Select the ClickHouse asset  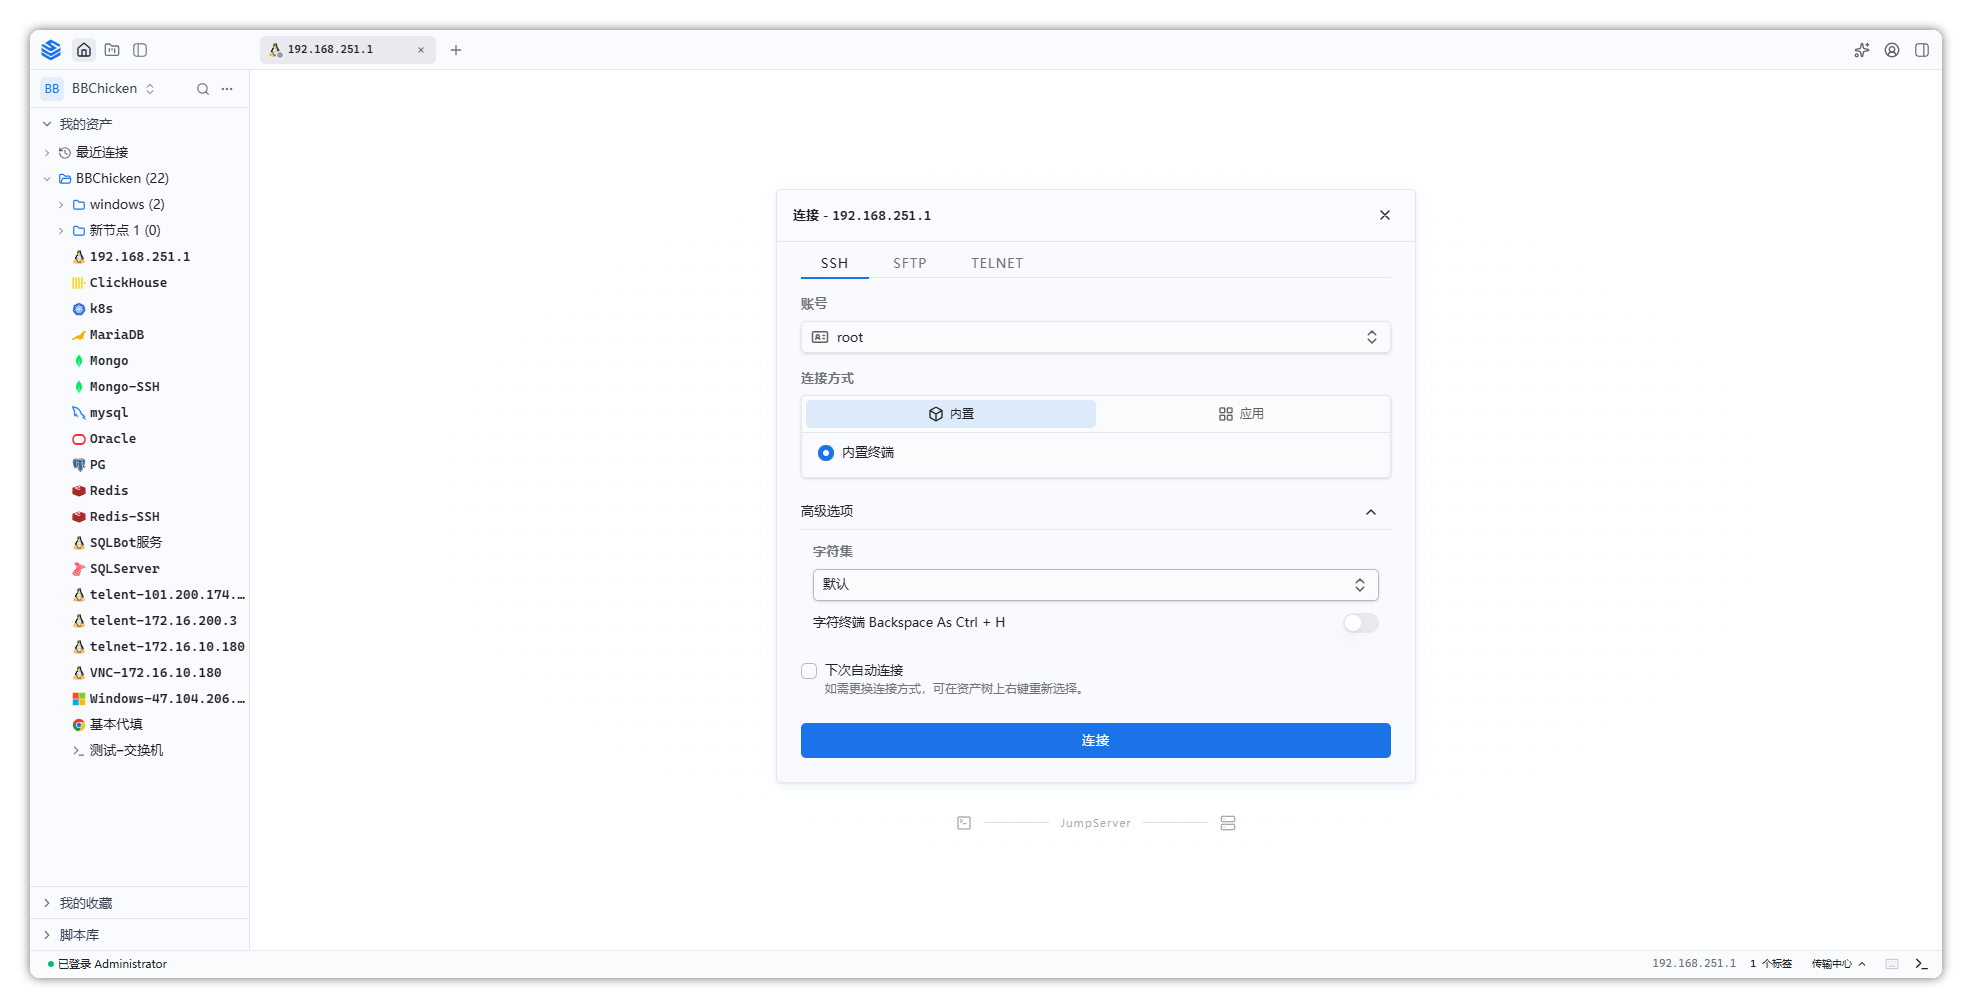pos(128,283)
